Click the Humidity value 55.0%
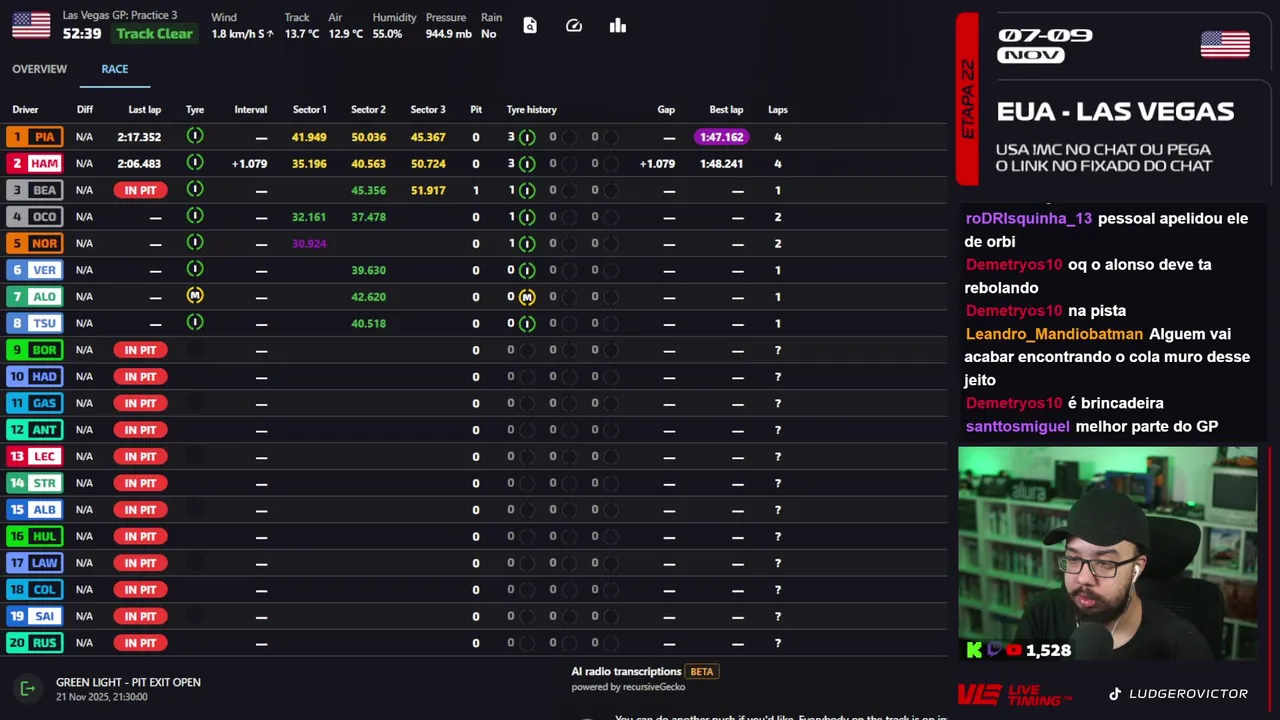The height and width of the screenshot is (720, 1280). tap(387, 34)
